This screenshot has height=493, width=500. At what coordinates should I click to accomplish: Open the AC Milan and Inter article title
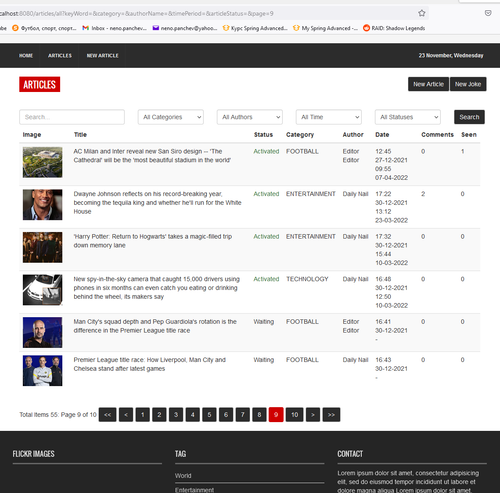tap(152, 156)
